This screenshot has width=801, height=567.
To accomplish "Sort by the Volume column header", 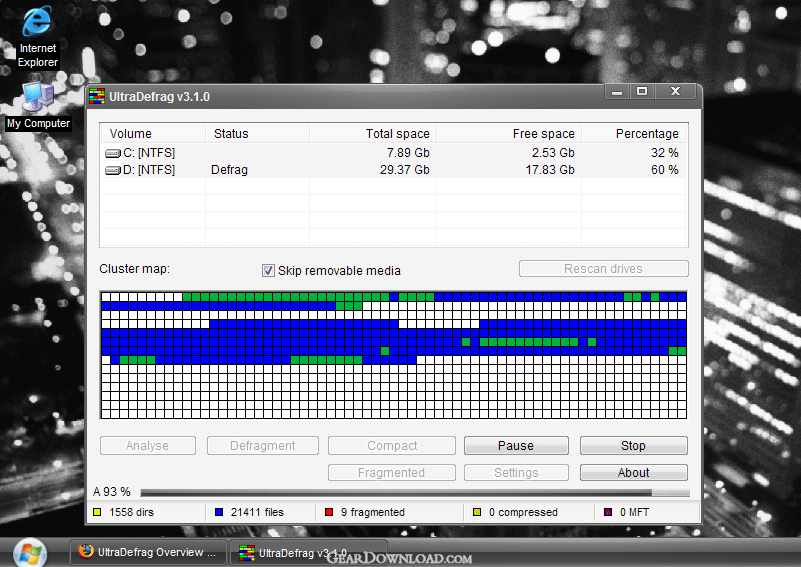I will [x=153, y=134].
